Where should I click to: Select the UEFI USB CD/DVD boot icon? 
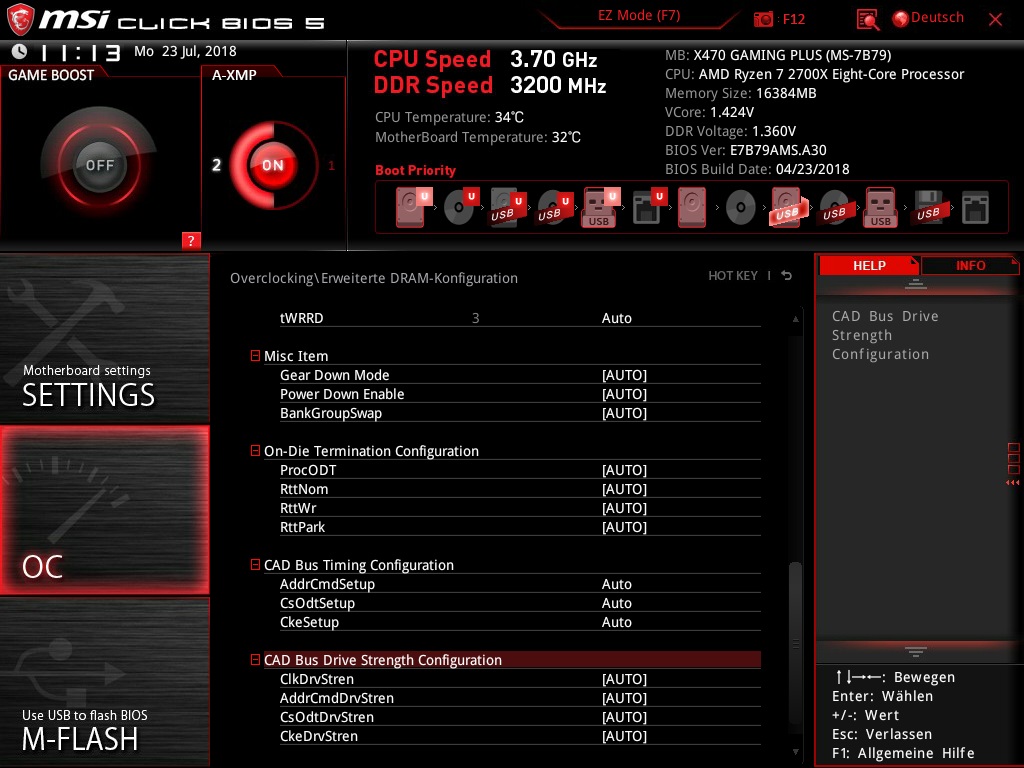click(554, 207)
